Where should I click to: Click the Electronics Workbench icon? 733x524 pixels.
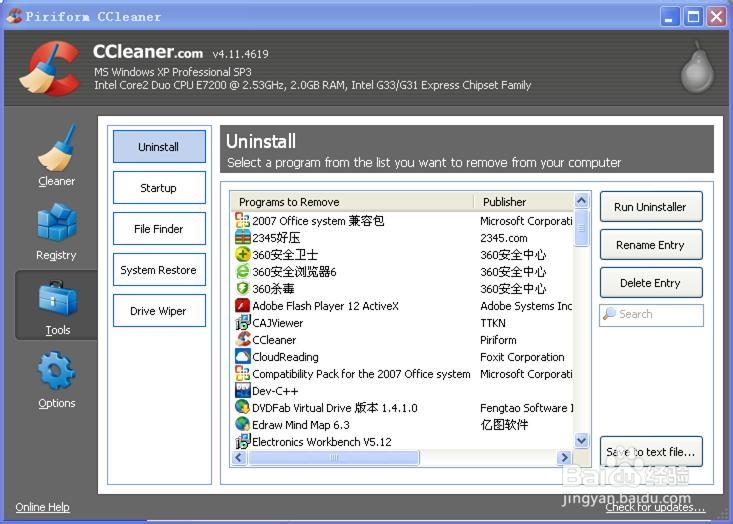[242, 441]
